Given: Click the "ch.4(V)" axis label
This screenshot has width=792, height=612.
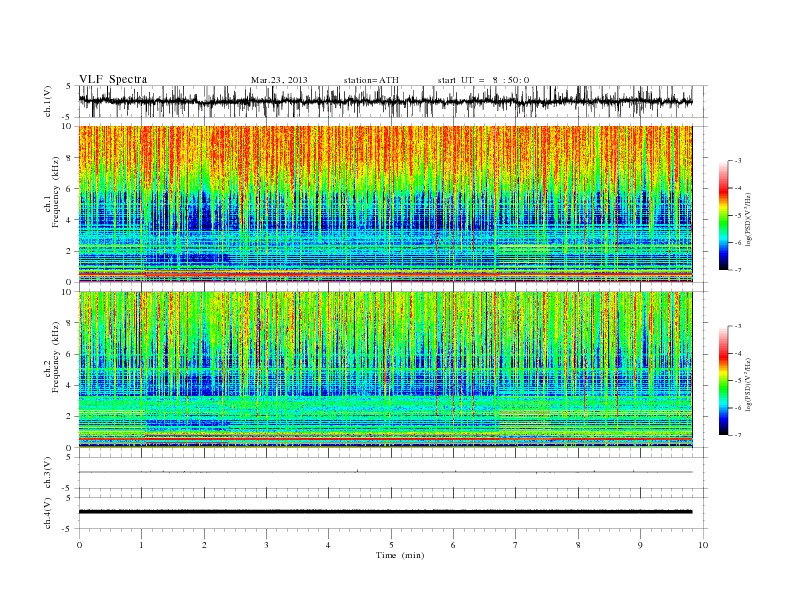Looking at the screenshot, I should point(48,513).
